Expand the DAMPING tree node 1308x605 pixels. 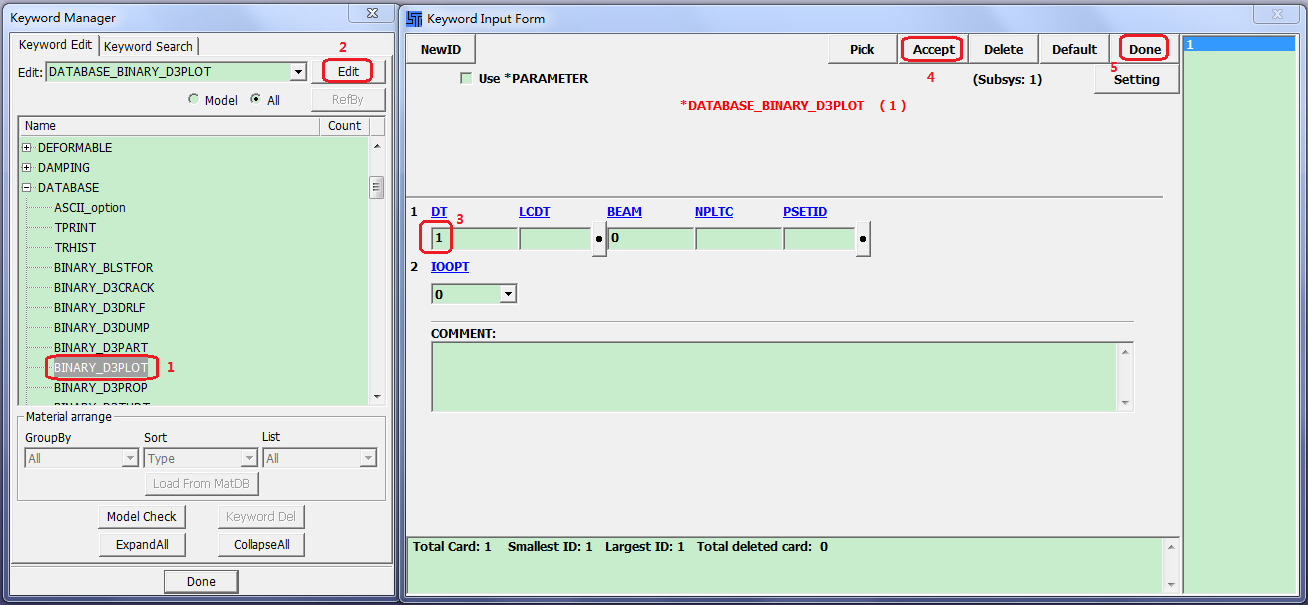click(x=27, y=168)
